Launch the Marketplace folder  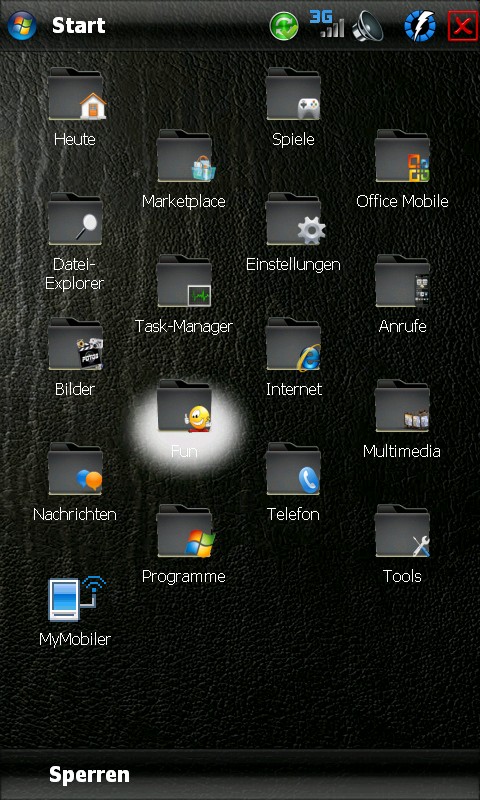click(186, 156)
